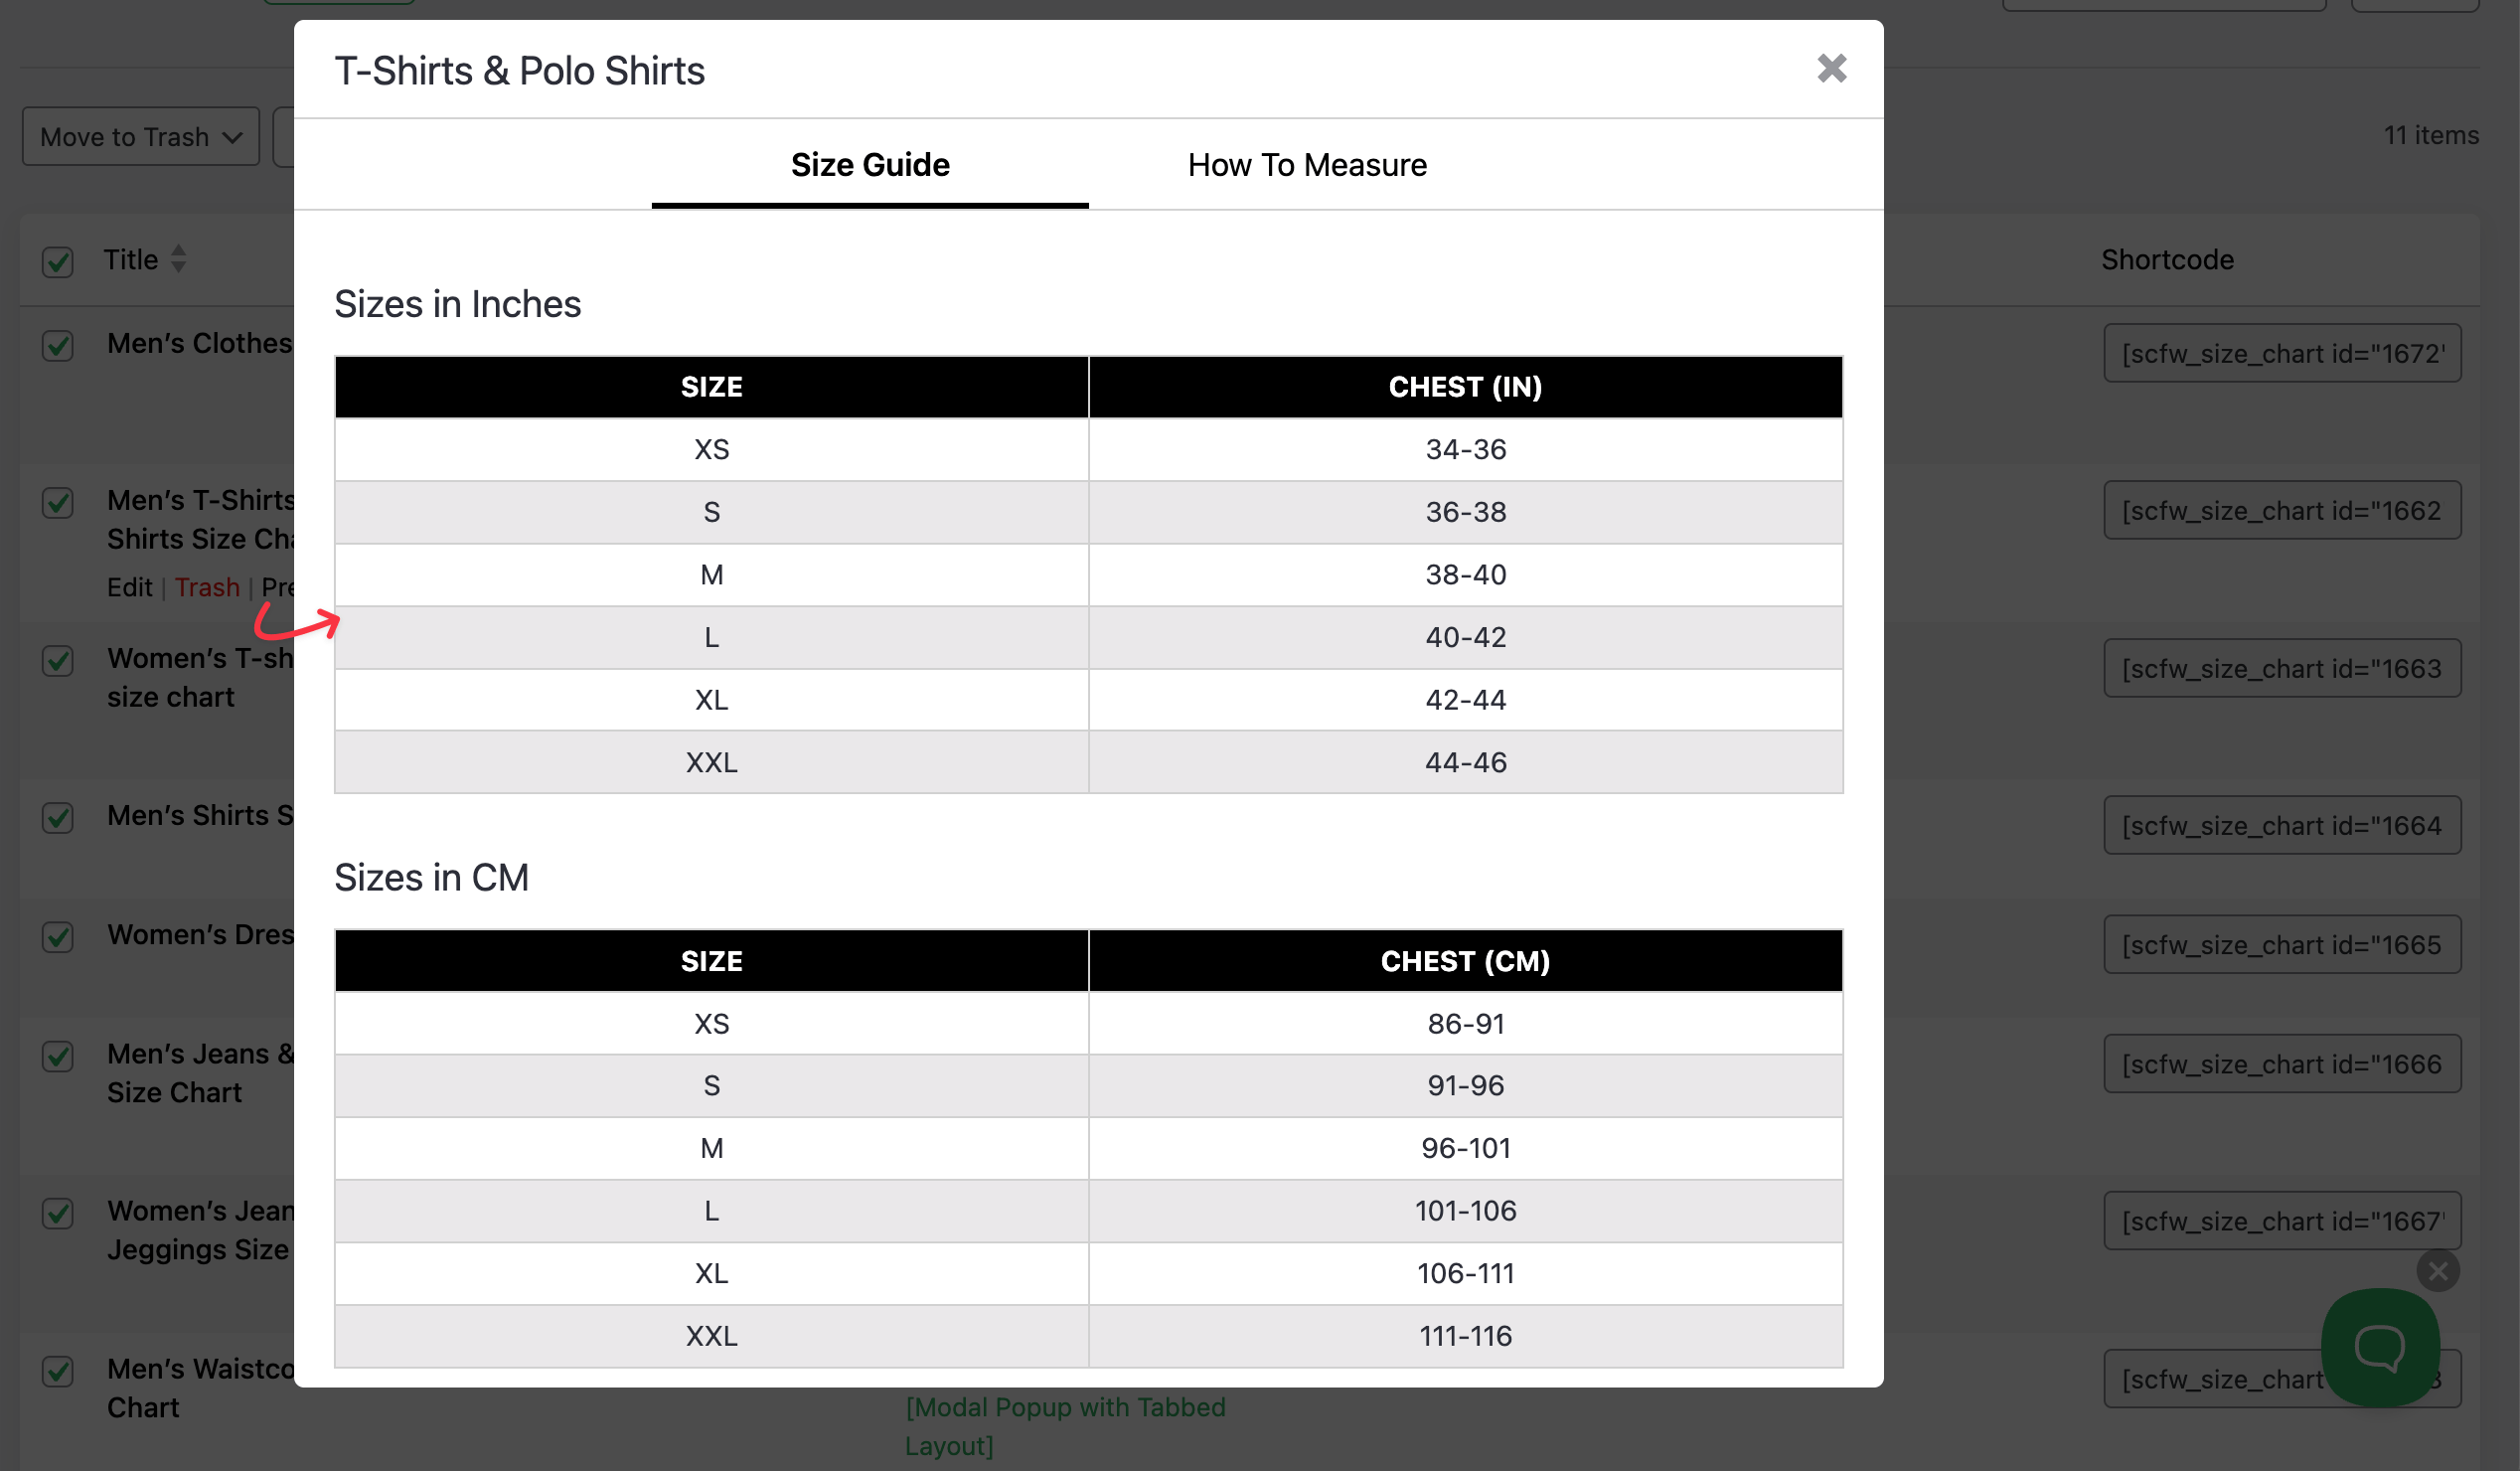Edit the Men's T-Shirts size chart

[x=129, y=587]
